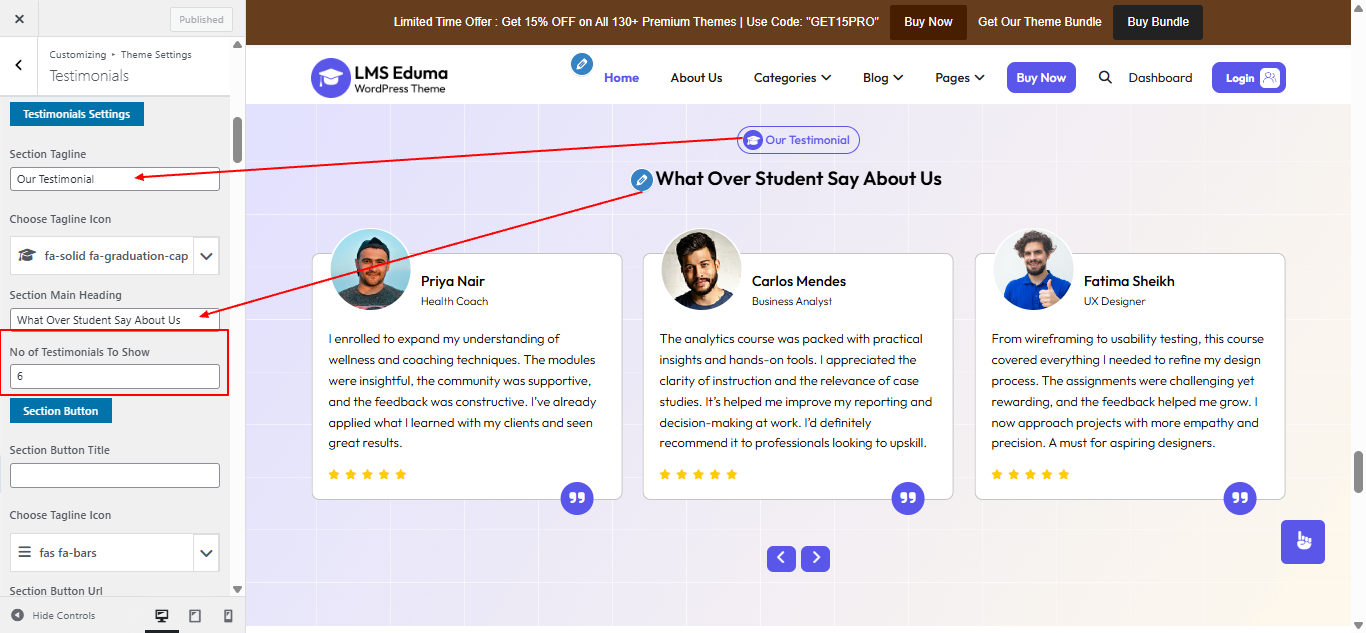Click the search magnifier icon in navbar

coord(1105,78)
